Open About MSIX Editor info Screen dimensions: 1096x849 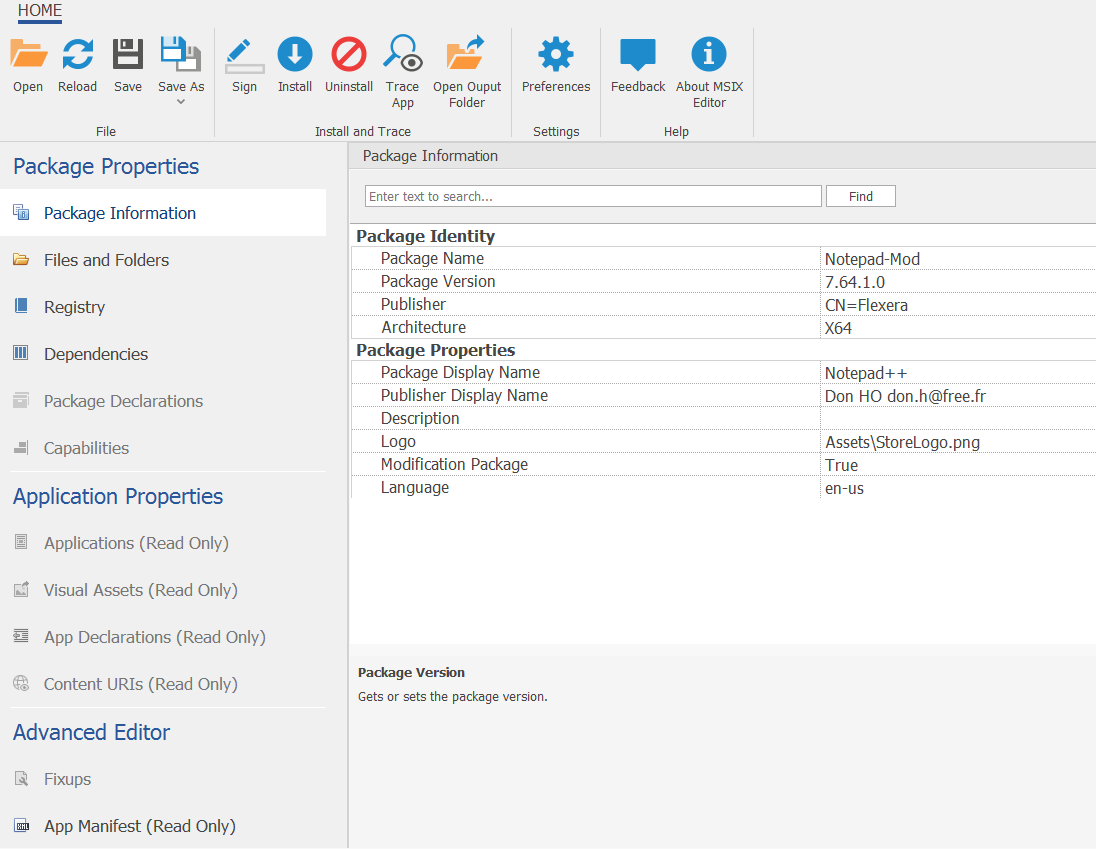(709, 55)
